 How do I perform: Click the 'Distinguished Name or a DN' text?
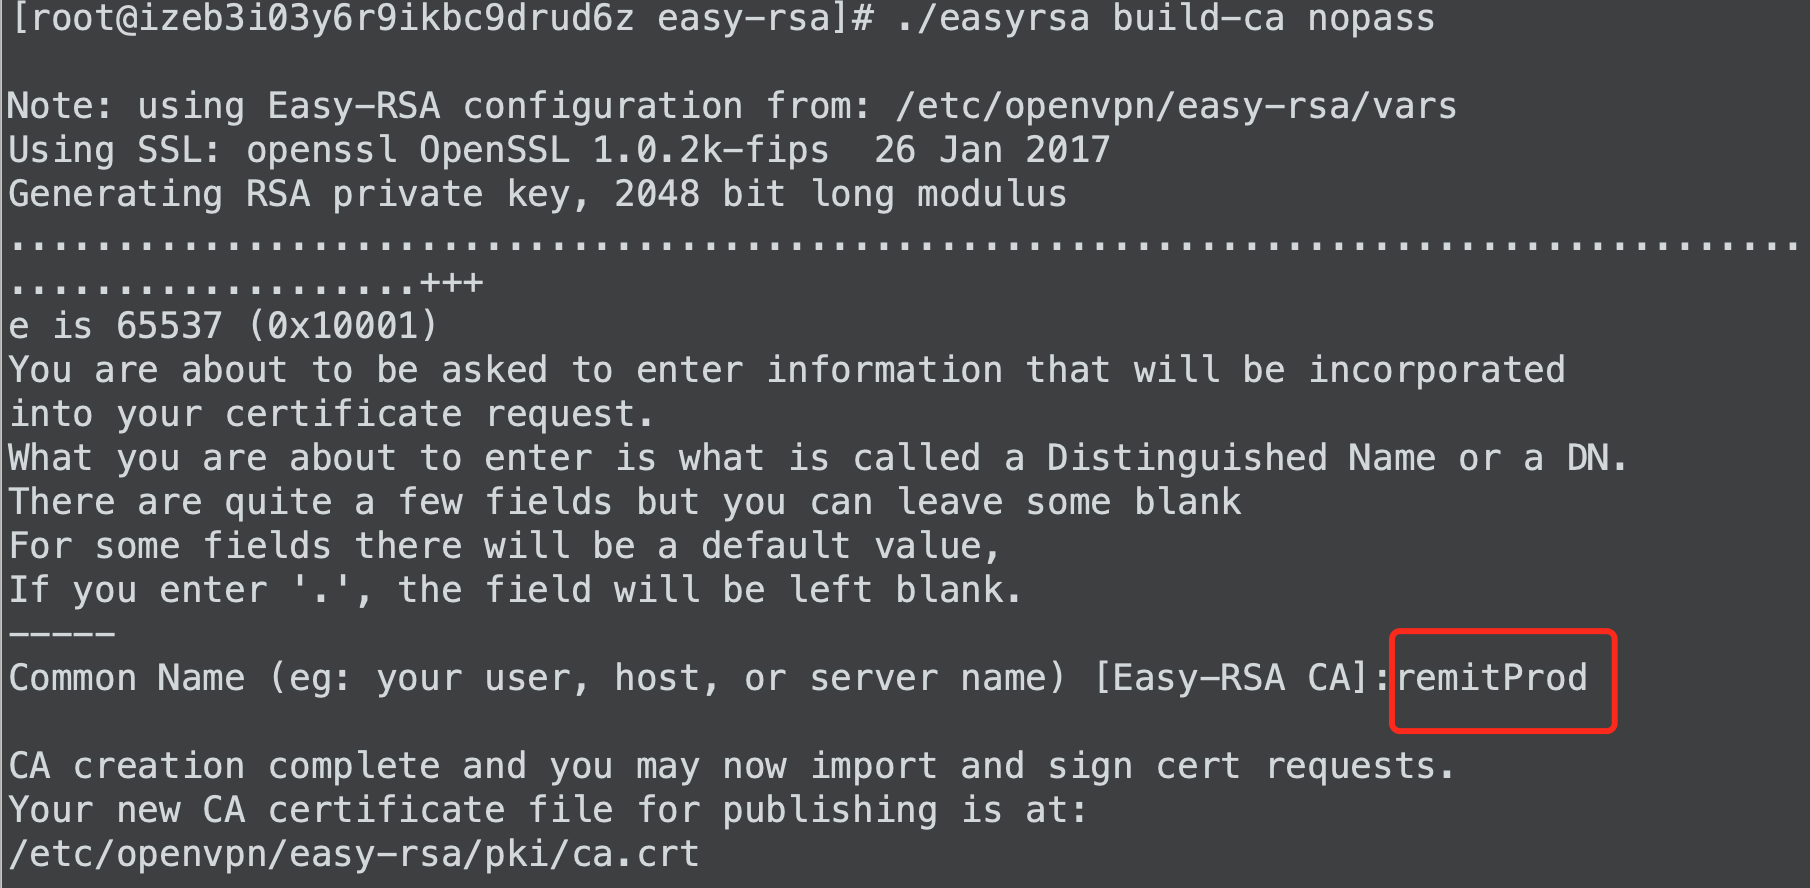1336,458
